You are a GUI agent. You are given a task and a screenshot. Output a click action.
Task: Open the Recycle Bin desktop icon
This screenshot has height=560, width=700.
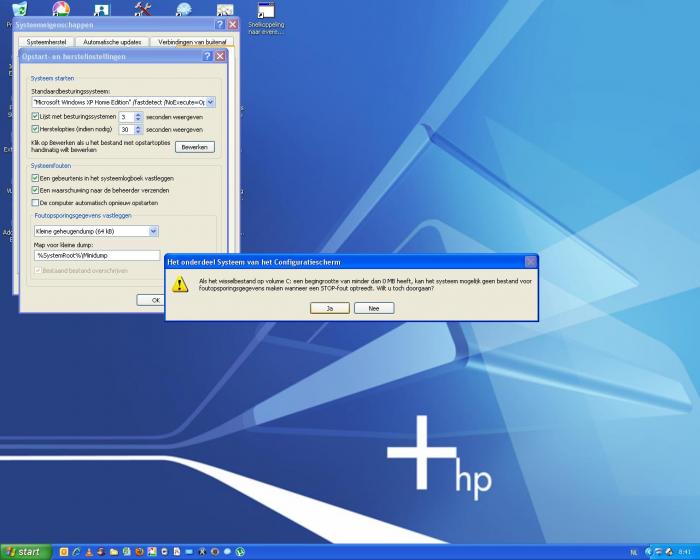click(x=20, y=8)
